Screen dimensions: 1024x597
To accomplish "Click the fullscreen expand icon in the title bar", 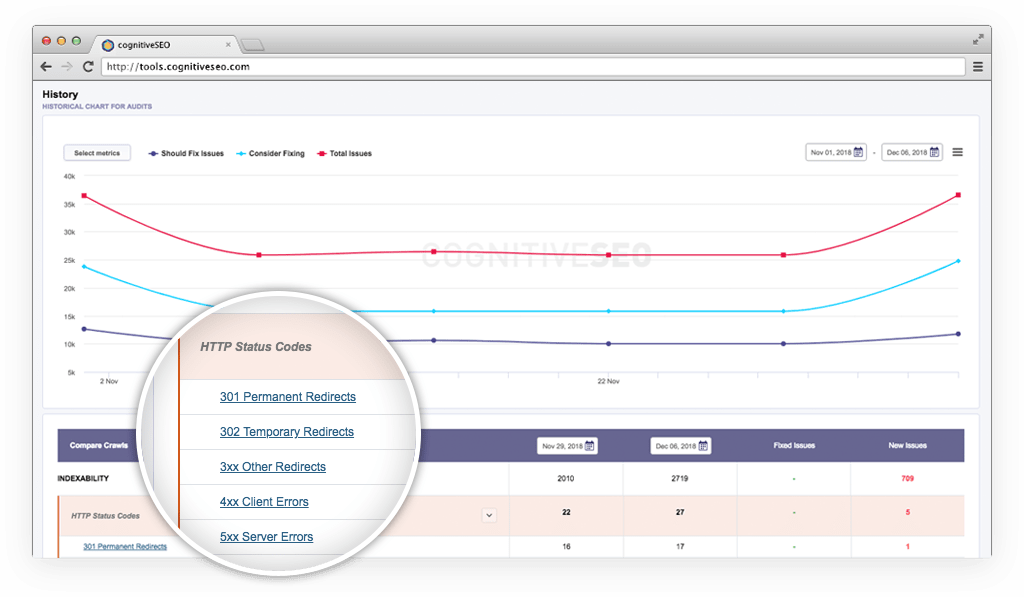I will (x=978, y=40).
